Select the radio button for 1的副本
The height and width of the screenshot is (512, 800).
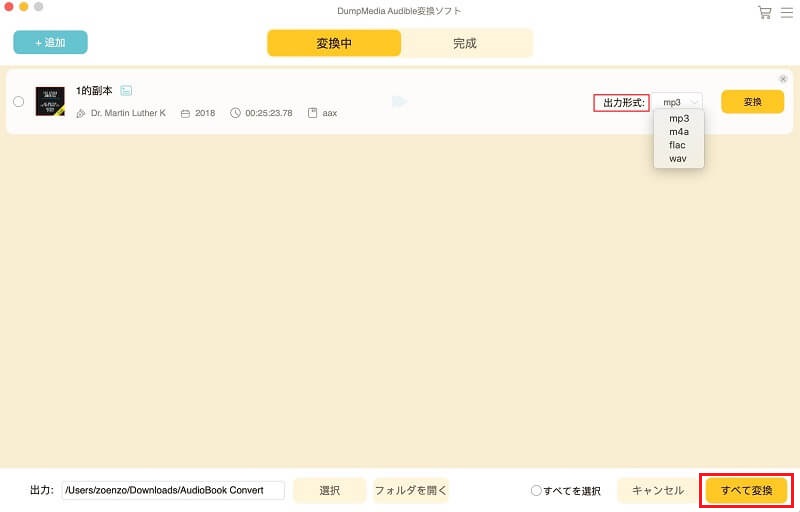click(18, 101)
